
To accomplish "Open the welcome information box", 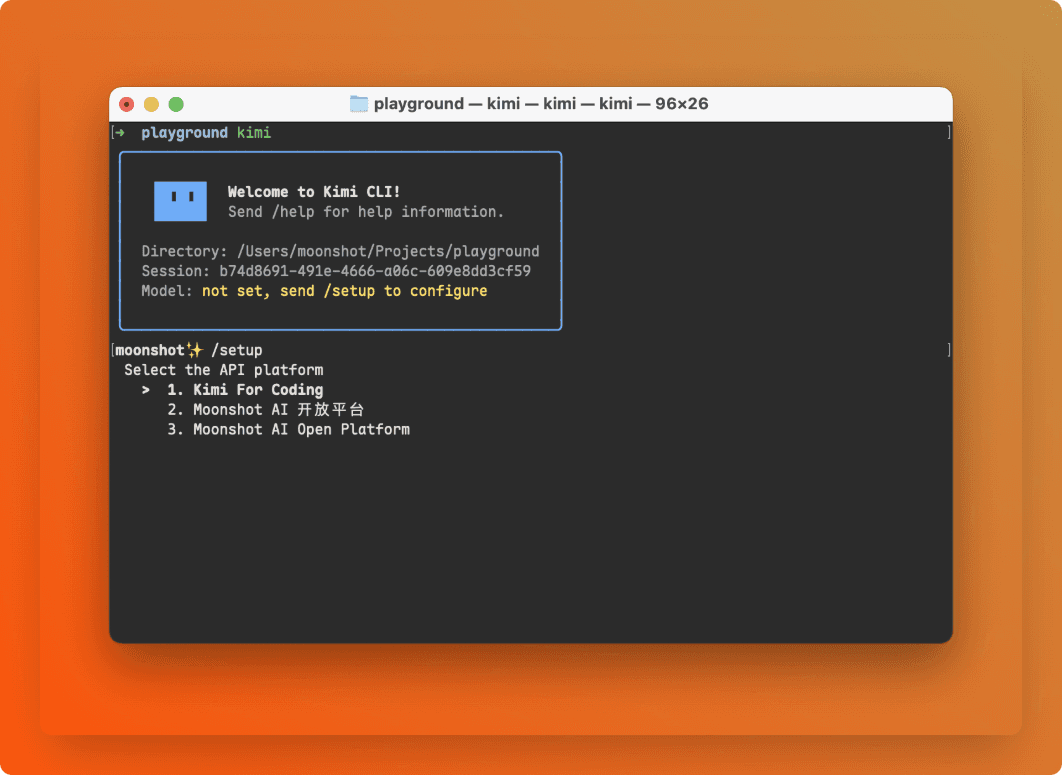I will (x=340, y=240).
